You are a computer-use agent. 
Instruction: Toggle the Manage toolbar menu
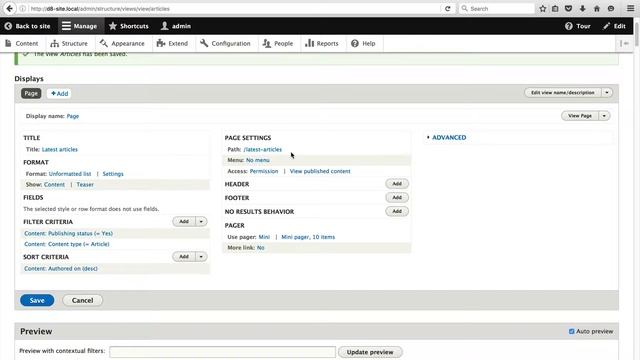point(80,26)
